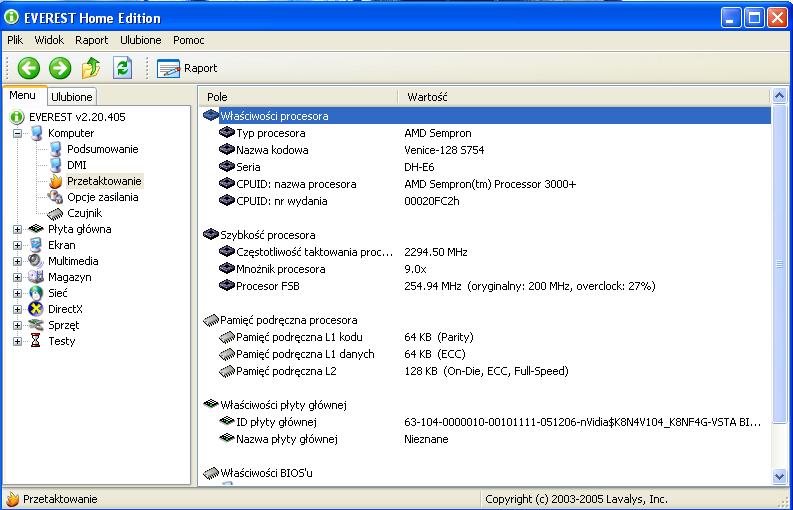Open the Pomoc menu
The width and height of the screenshot is (793, 510).
click(188, 40)
